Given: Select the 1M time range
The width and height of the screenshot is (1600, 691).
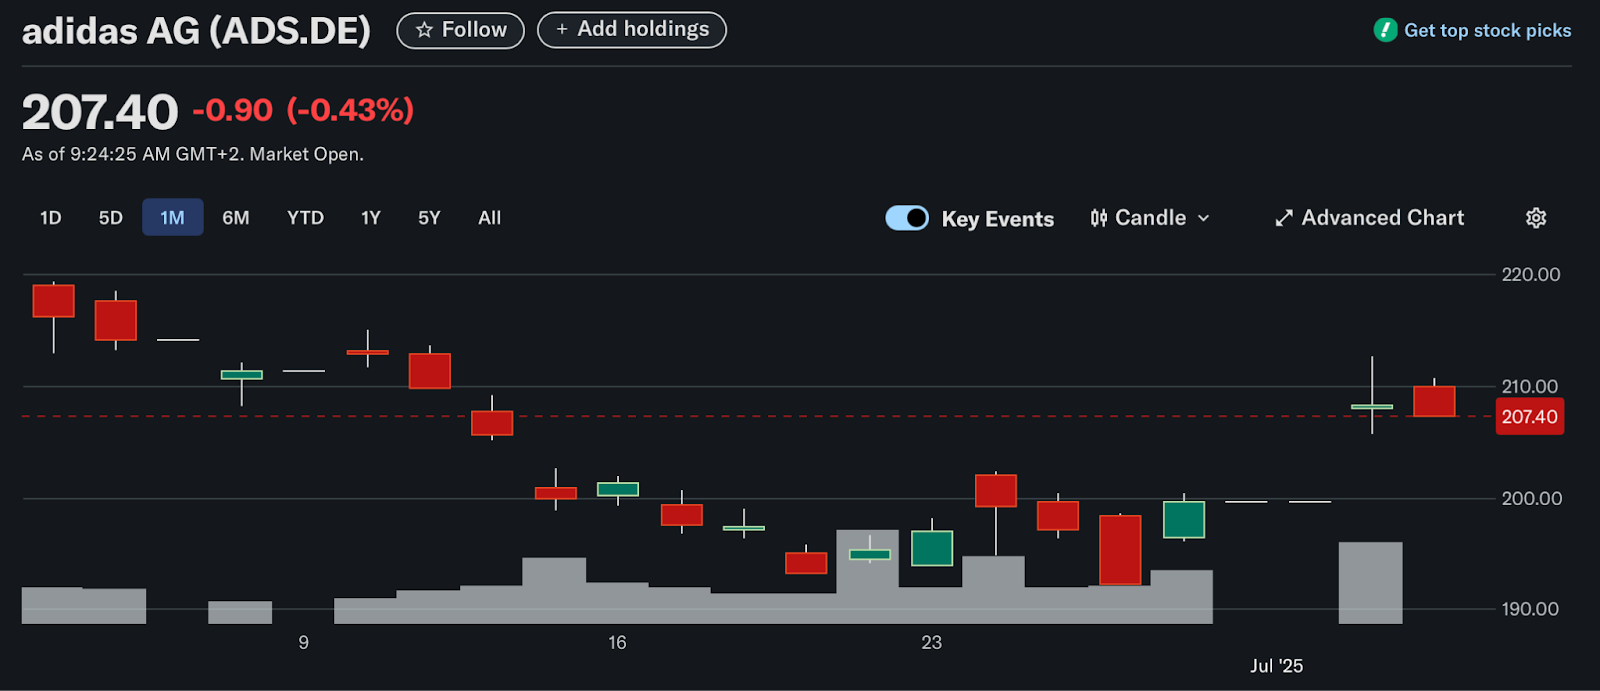Looking at the screenshot, I should pos(172,218).
